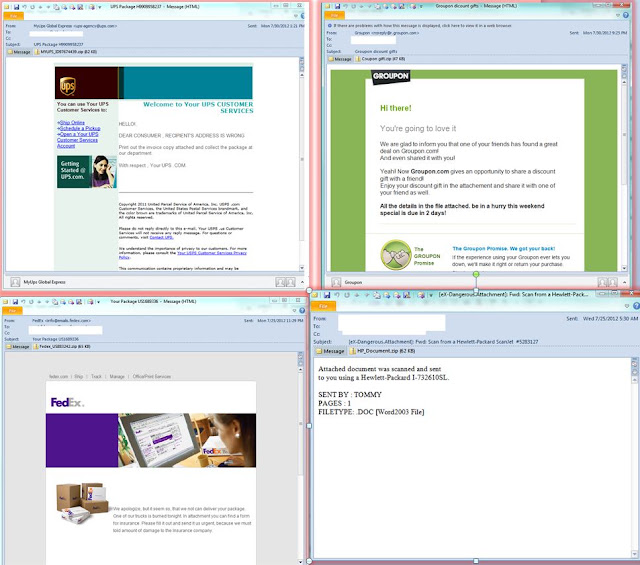
Task: Click Redo icon in UPS Package window
Action: pos(33,7)
